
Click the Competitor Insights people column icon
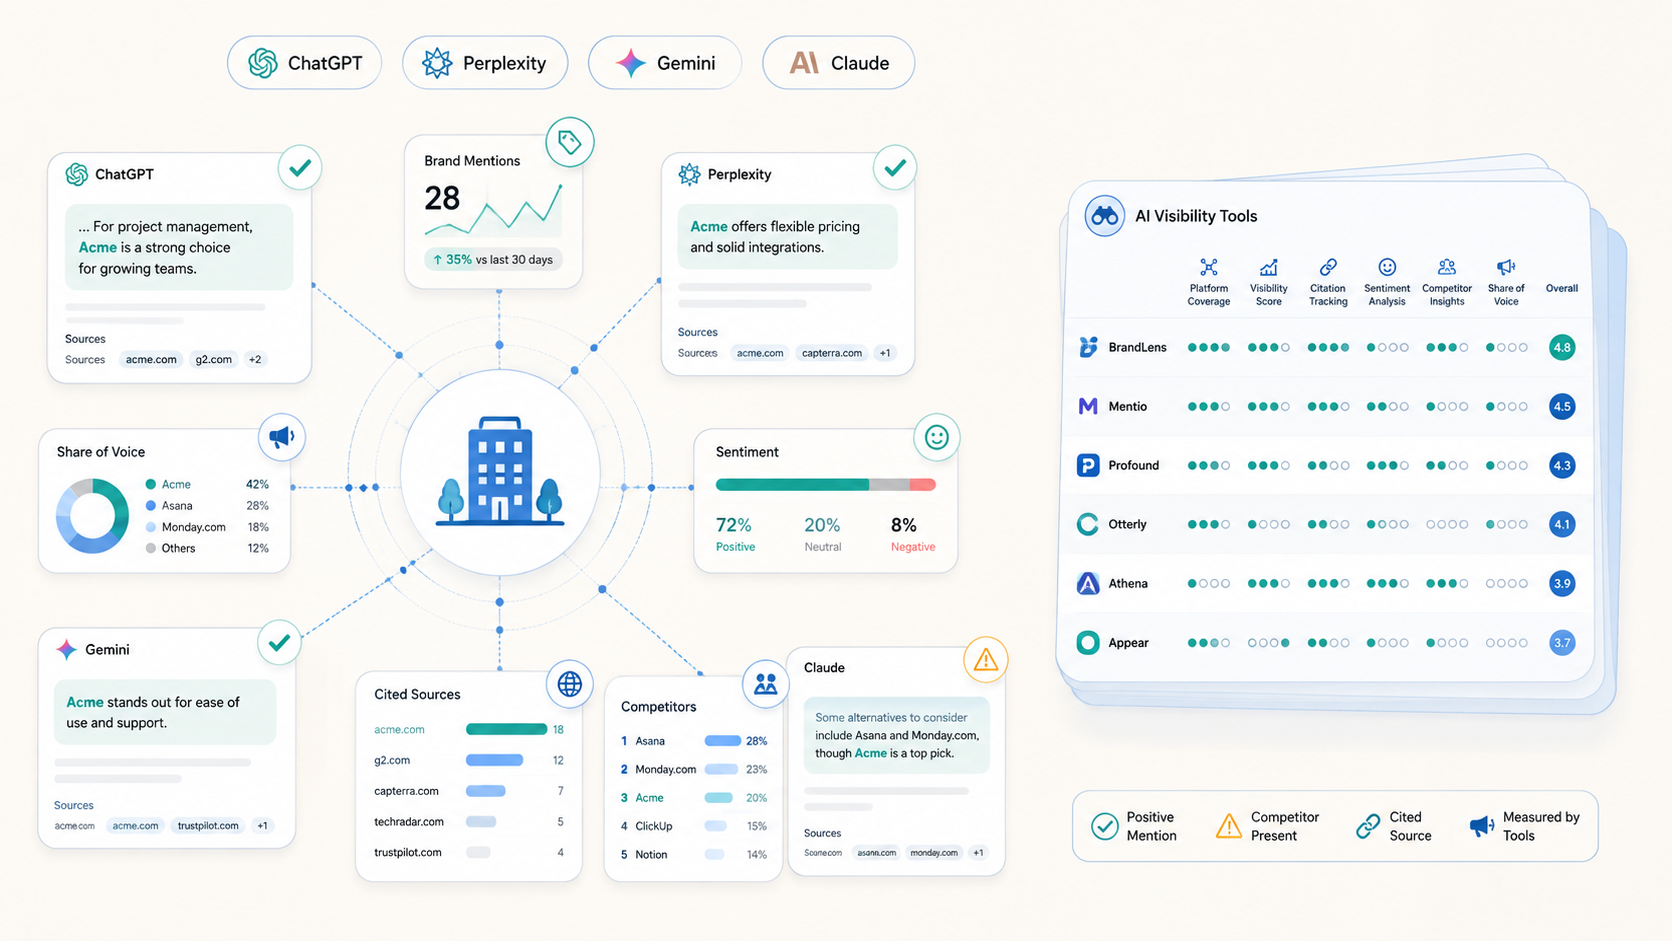[1447, 267]
